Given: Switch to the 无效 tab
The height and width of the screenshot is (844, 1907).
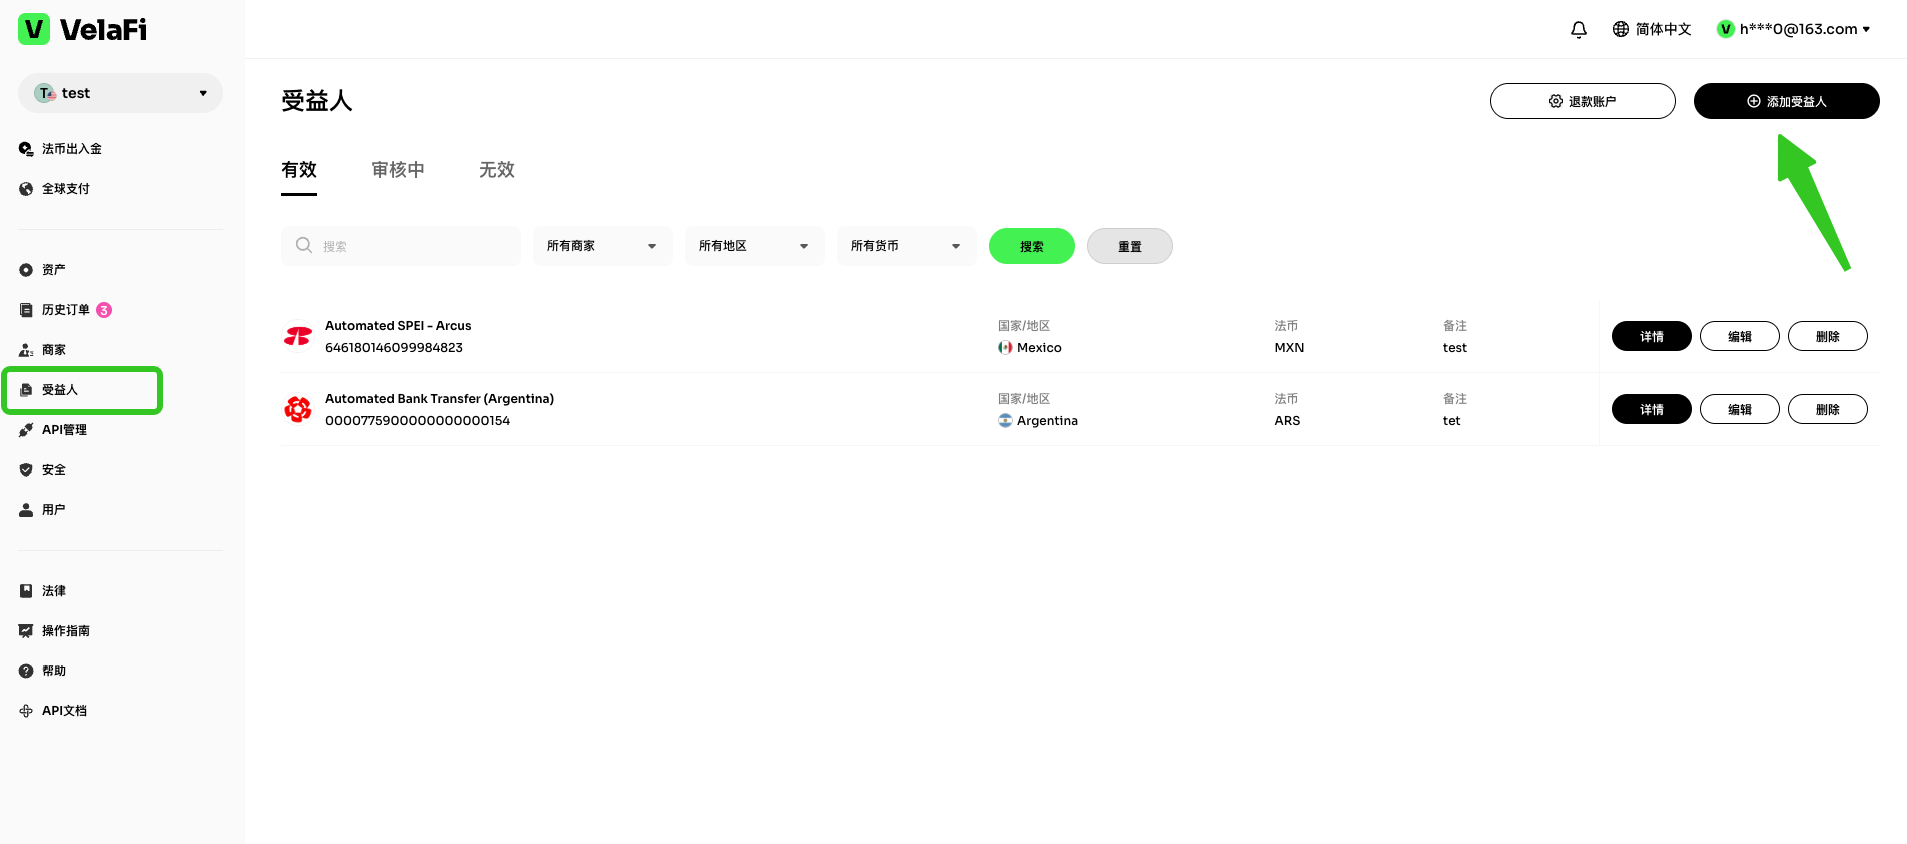Looking at the screenshot, I should [x=496, y=170].
